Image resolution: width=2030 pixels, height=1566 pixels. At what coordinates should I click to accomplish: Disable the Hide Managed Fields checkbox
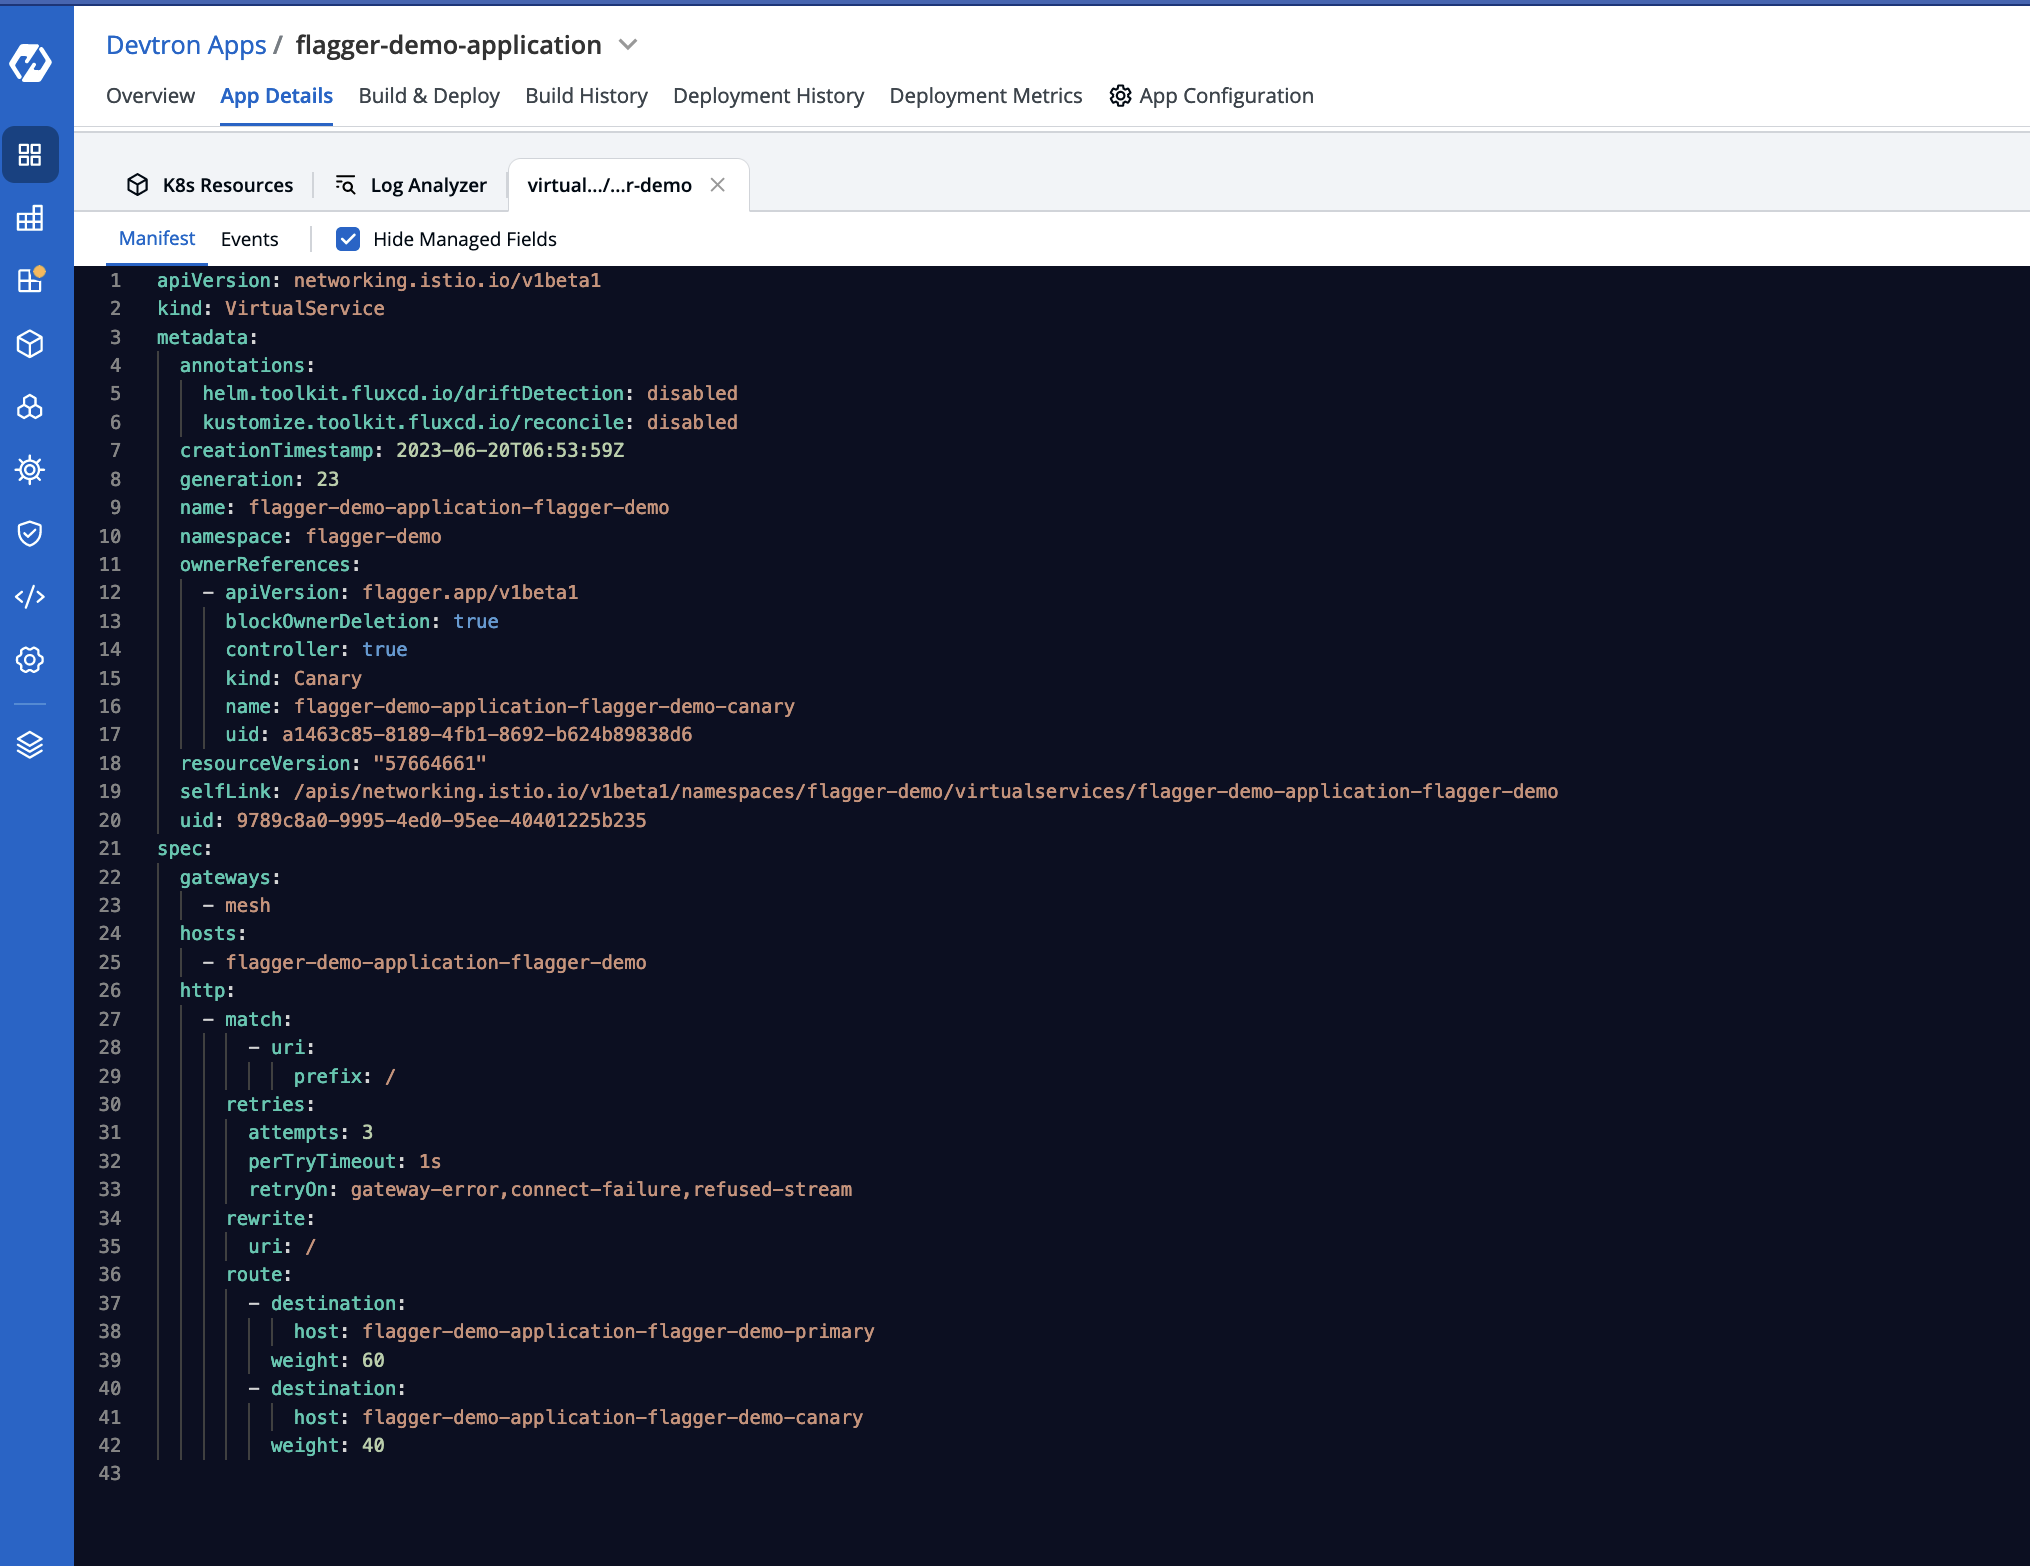coord(348,239)
